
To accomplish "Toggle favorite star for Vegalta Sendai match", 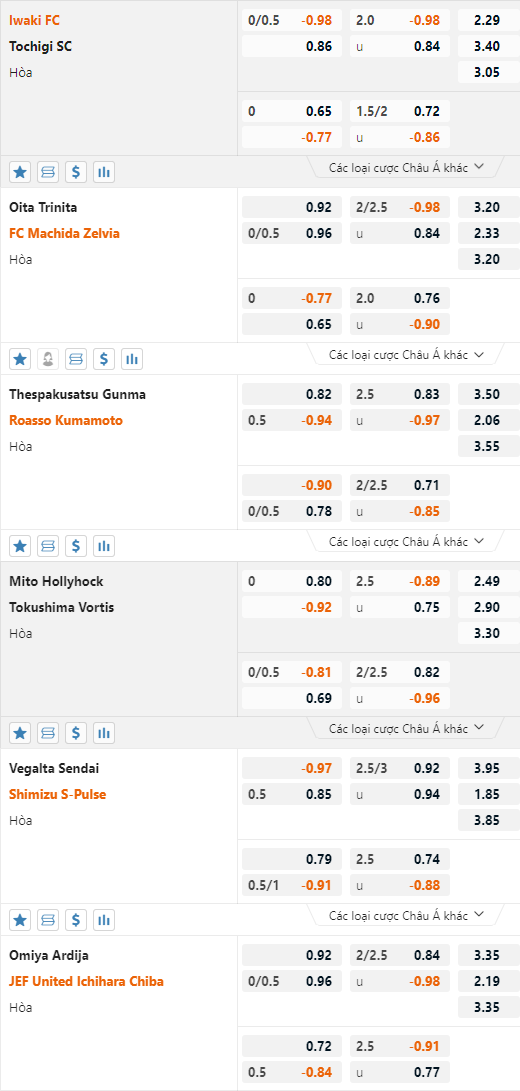I will coord(20,920).
